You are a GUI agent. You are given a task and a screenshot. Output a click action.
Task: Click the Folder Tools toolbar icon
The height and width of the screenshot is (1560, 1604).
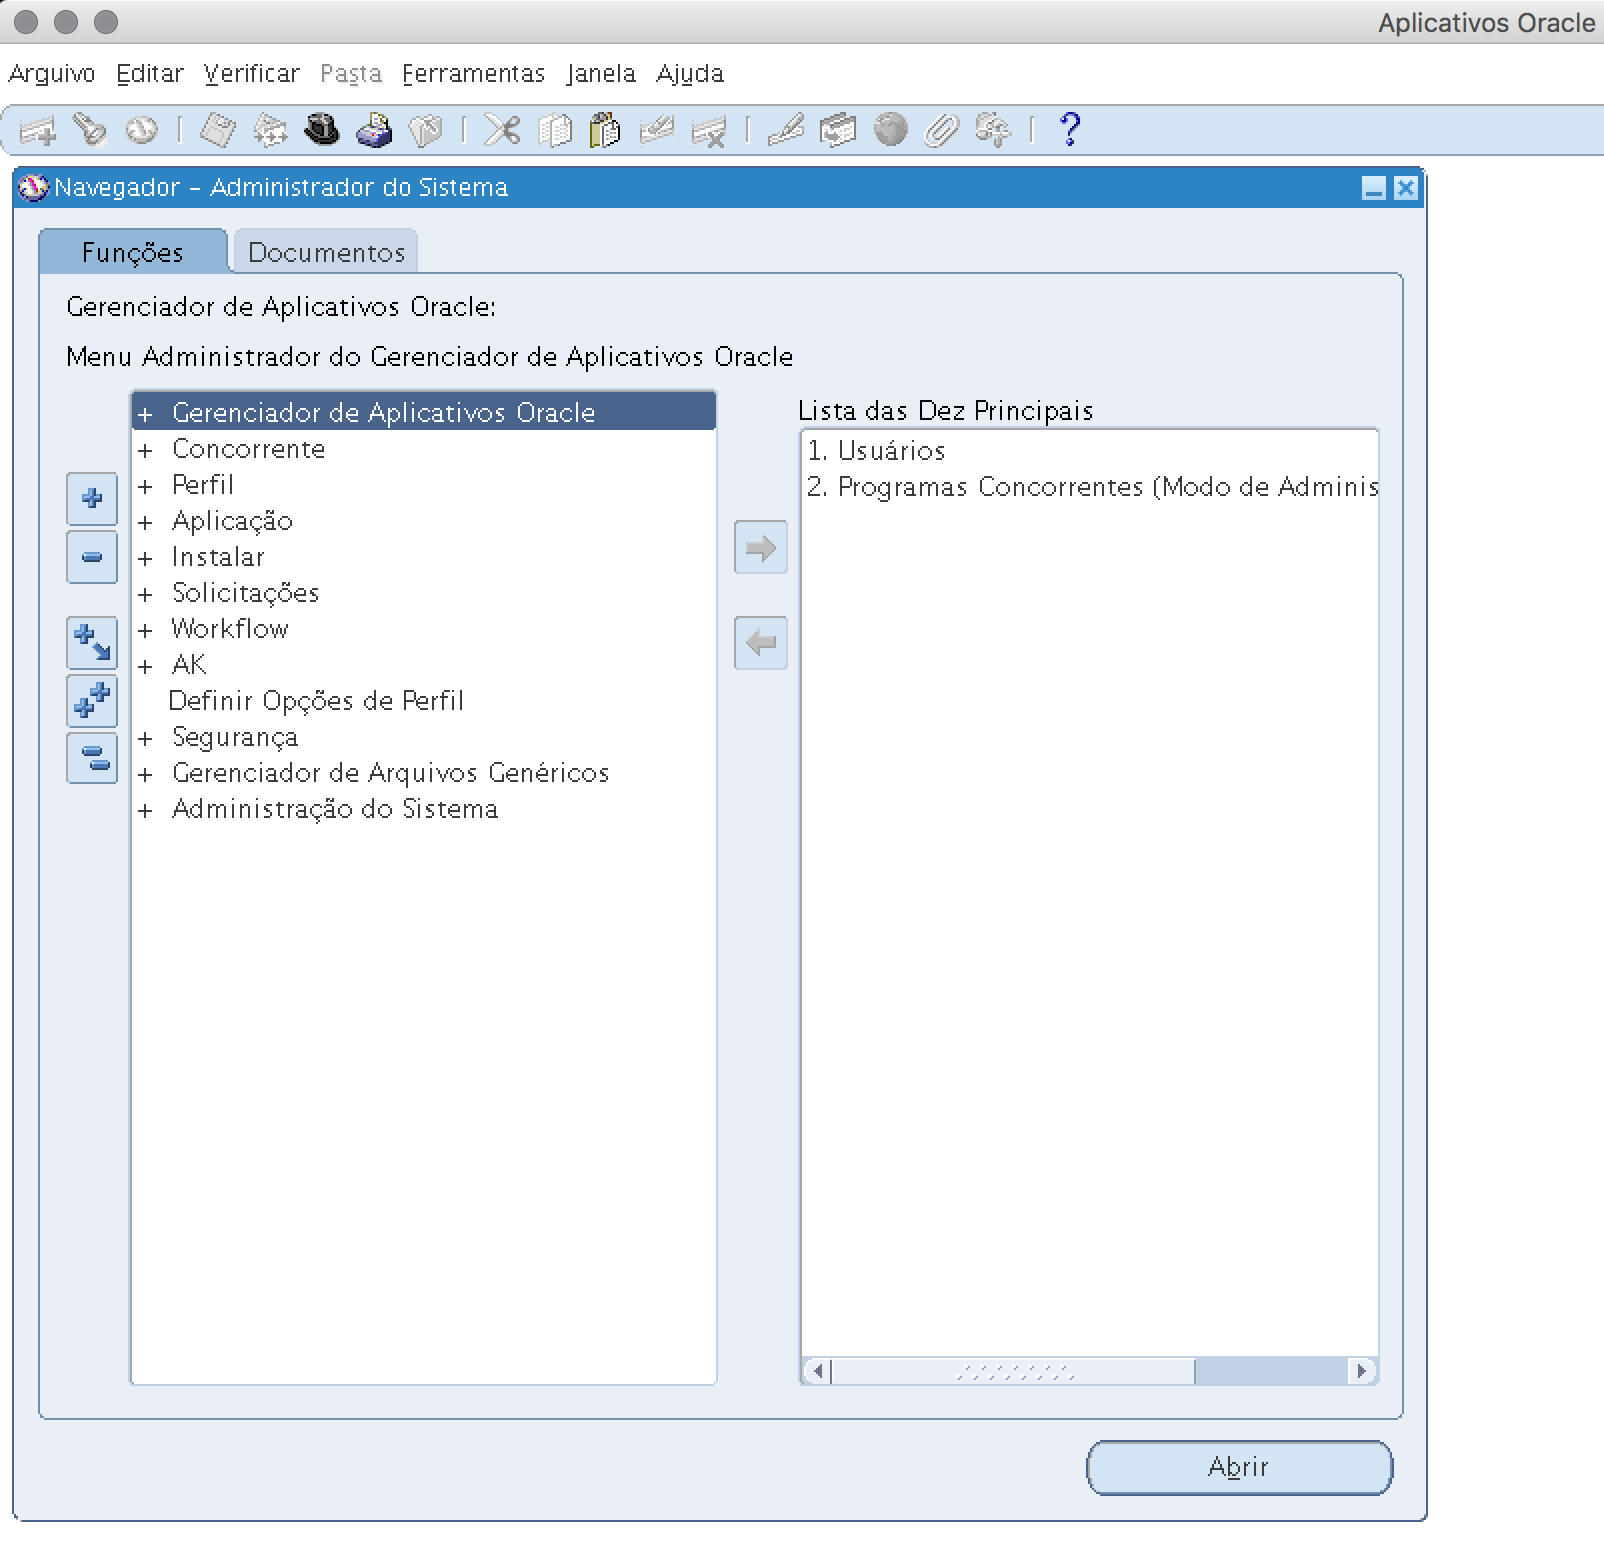point(994,130)
